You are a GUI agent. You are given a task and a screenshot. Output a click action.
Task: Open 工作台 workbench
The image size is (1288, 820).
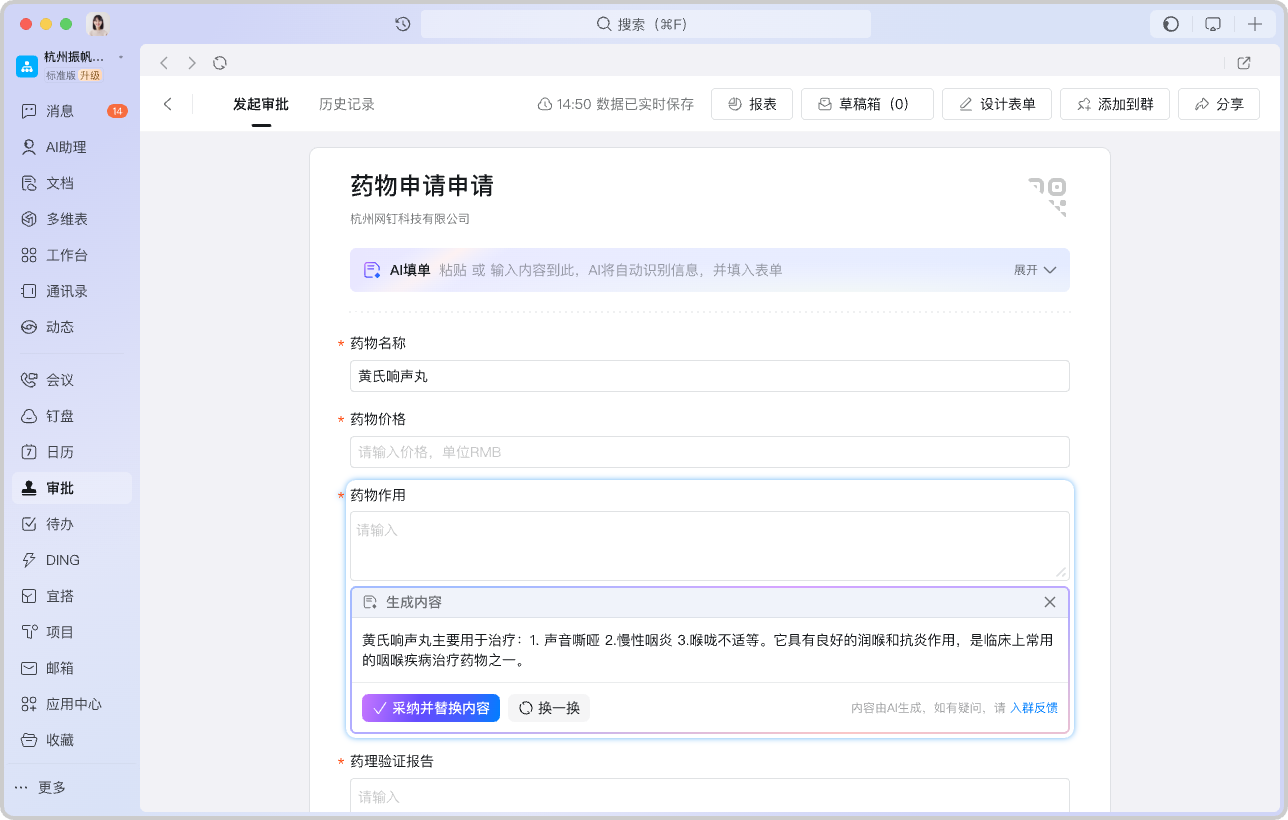coord(72,255)
